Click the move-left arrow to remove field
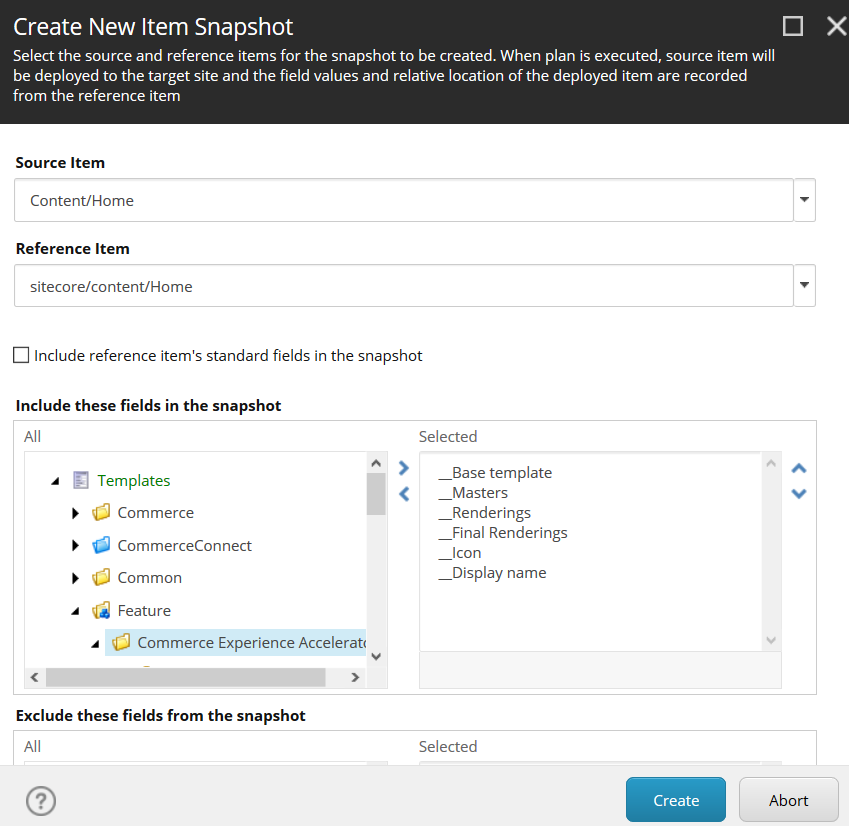The image size is (849, 826). [403, 493]
